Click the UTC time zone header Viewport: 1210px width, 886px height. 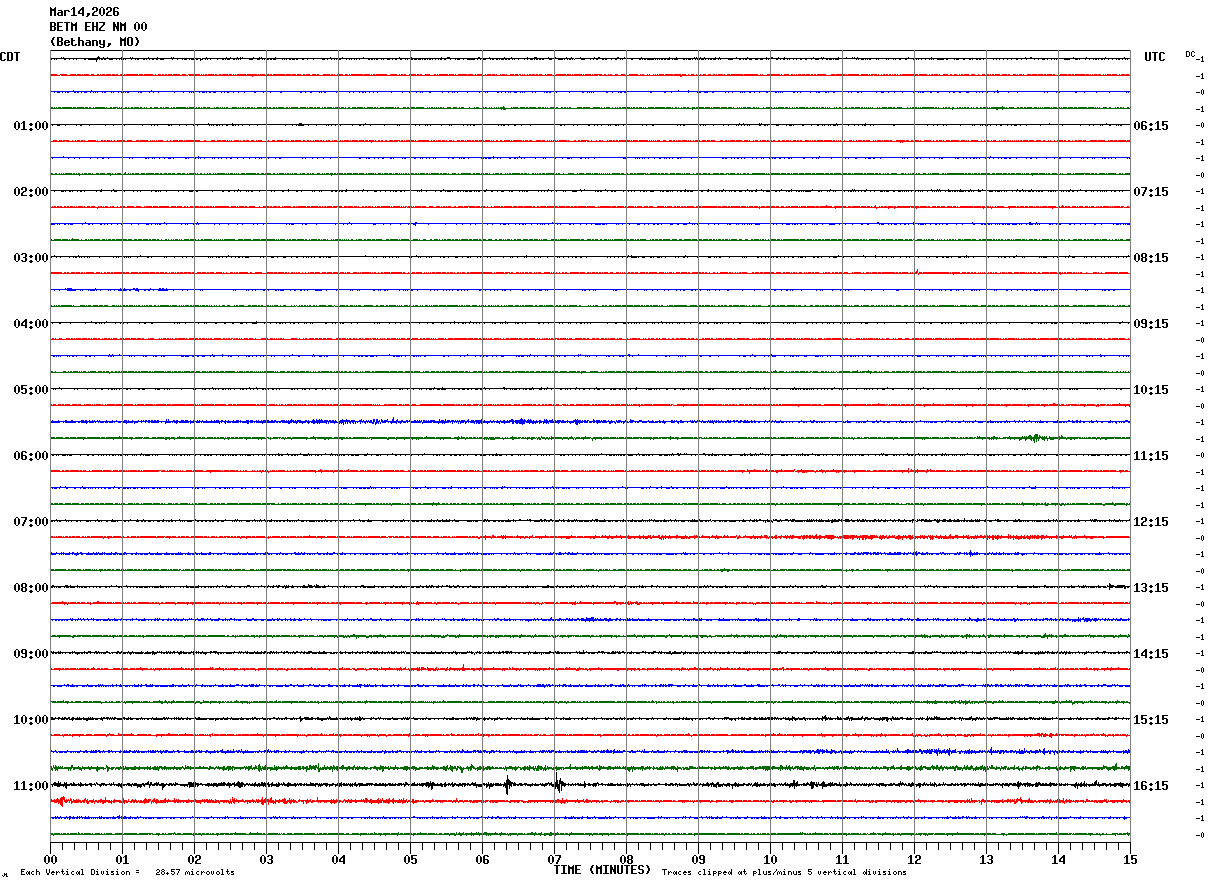1155,57
